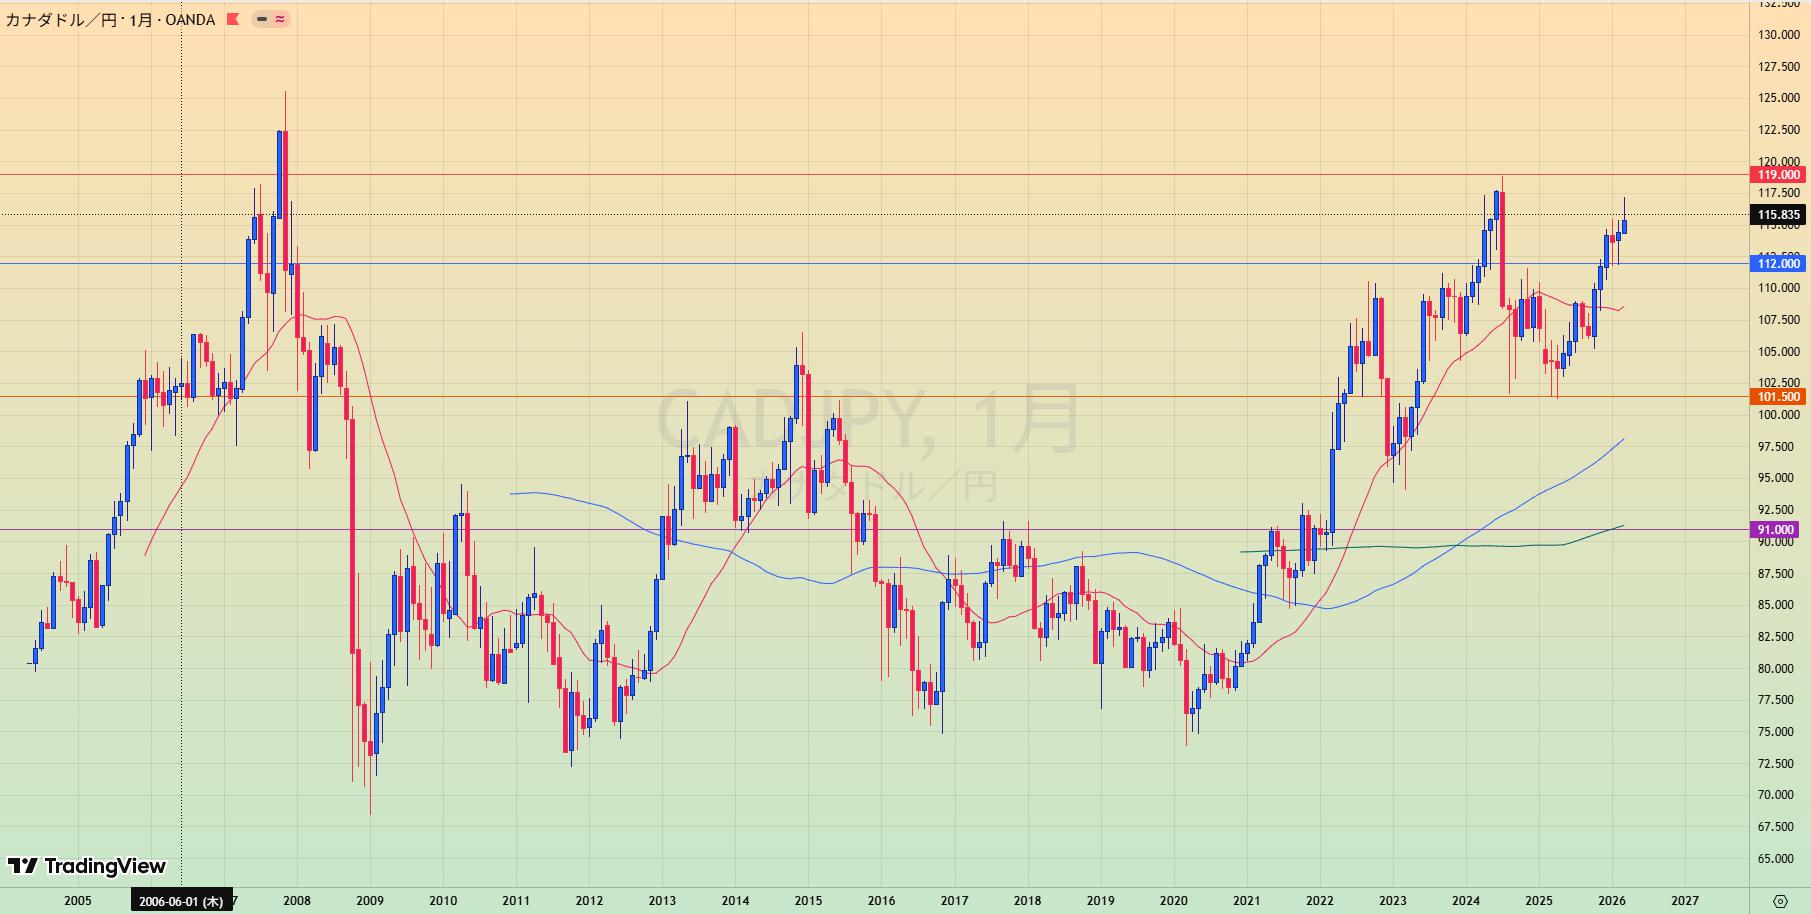This screenshot has height=914, width=1811.
Task: Select the blue 112.000 price label
Action: tap(1778, 264)
